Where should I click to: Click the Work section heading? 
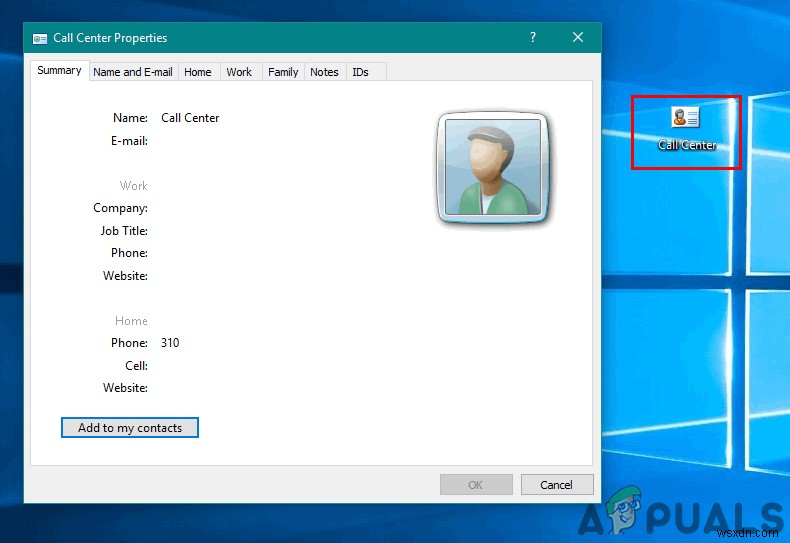click(134, 186)
